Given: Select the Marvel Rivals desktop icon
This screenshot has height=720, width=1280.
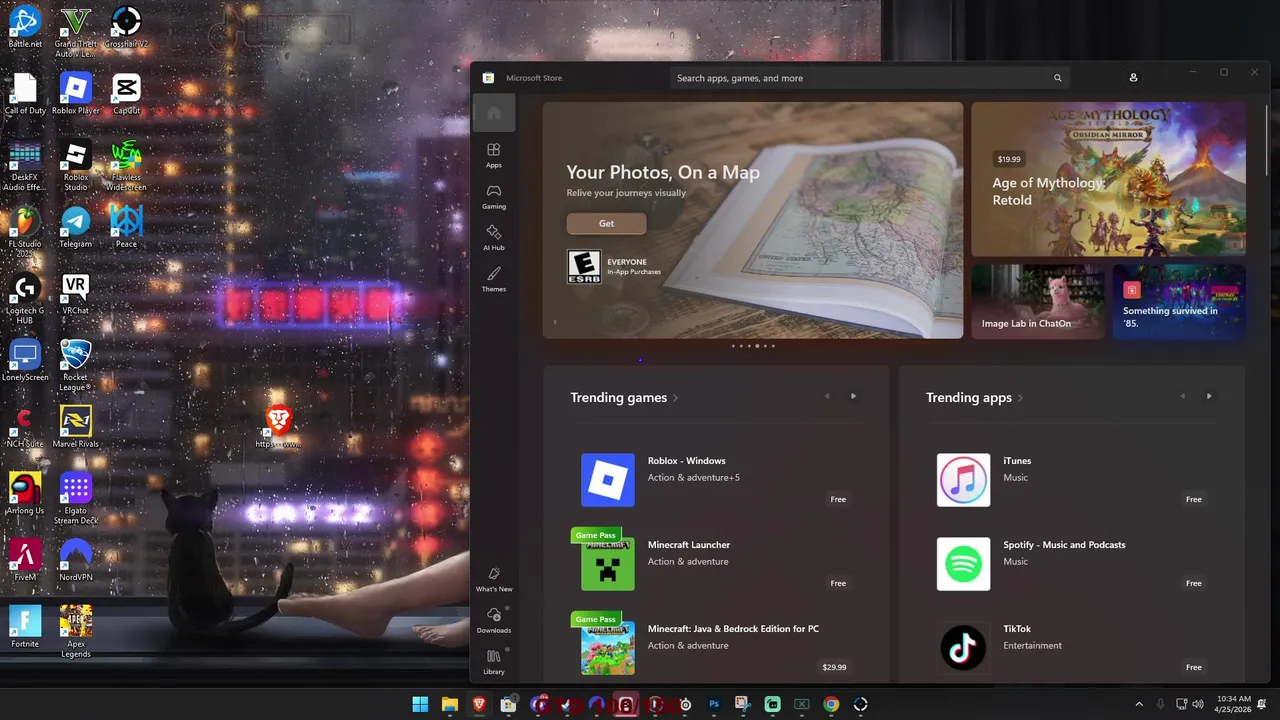Looking at the screenshot, I should point(76,427).
